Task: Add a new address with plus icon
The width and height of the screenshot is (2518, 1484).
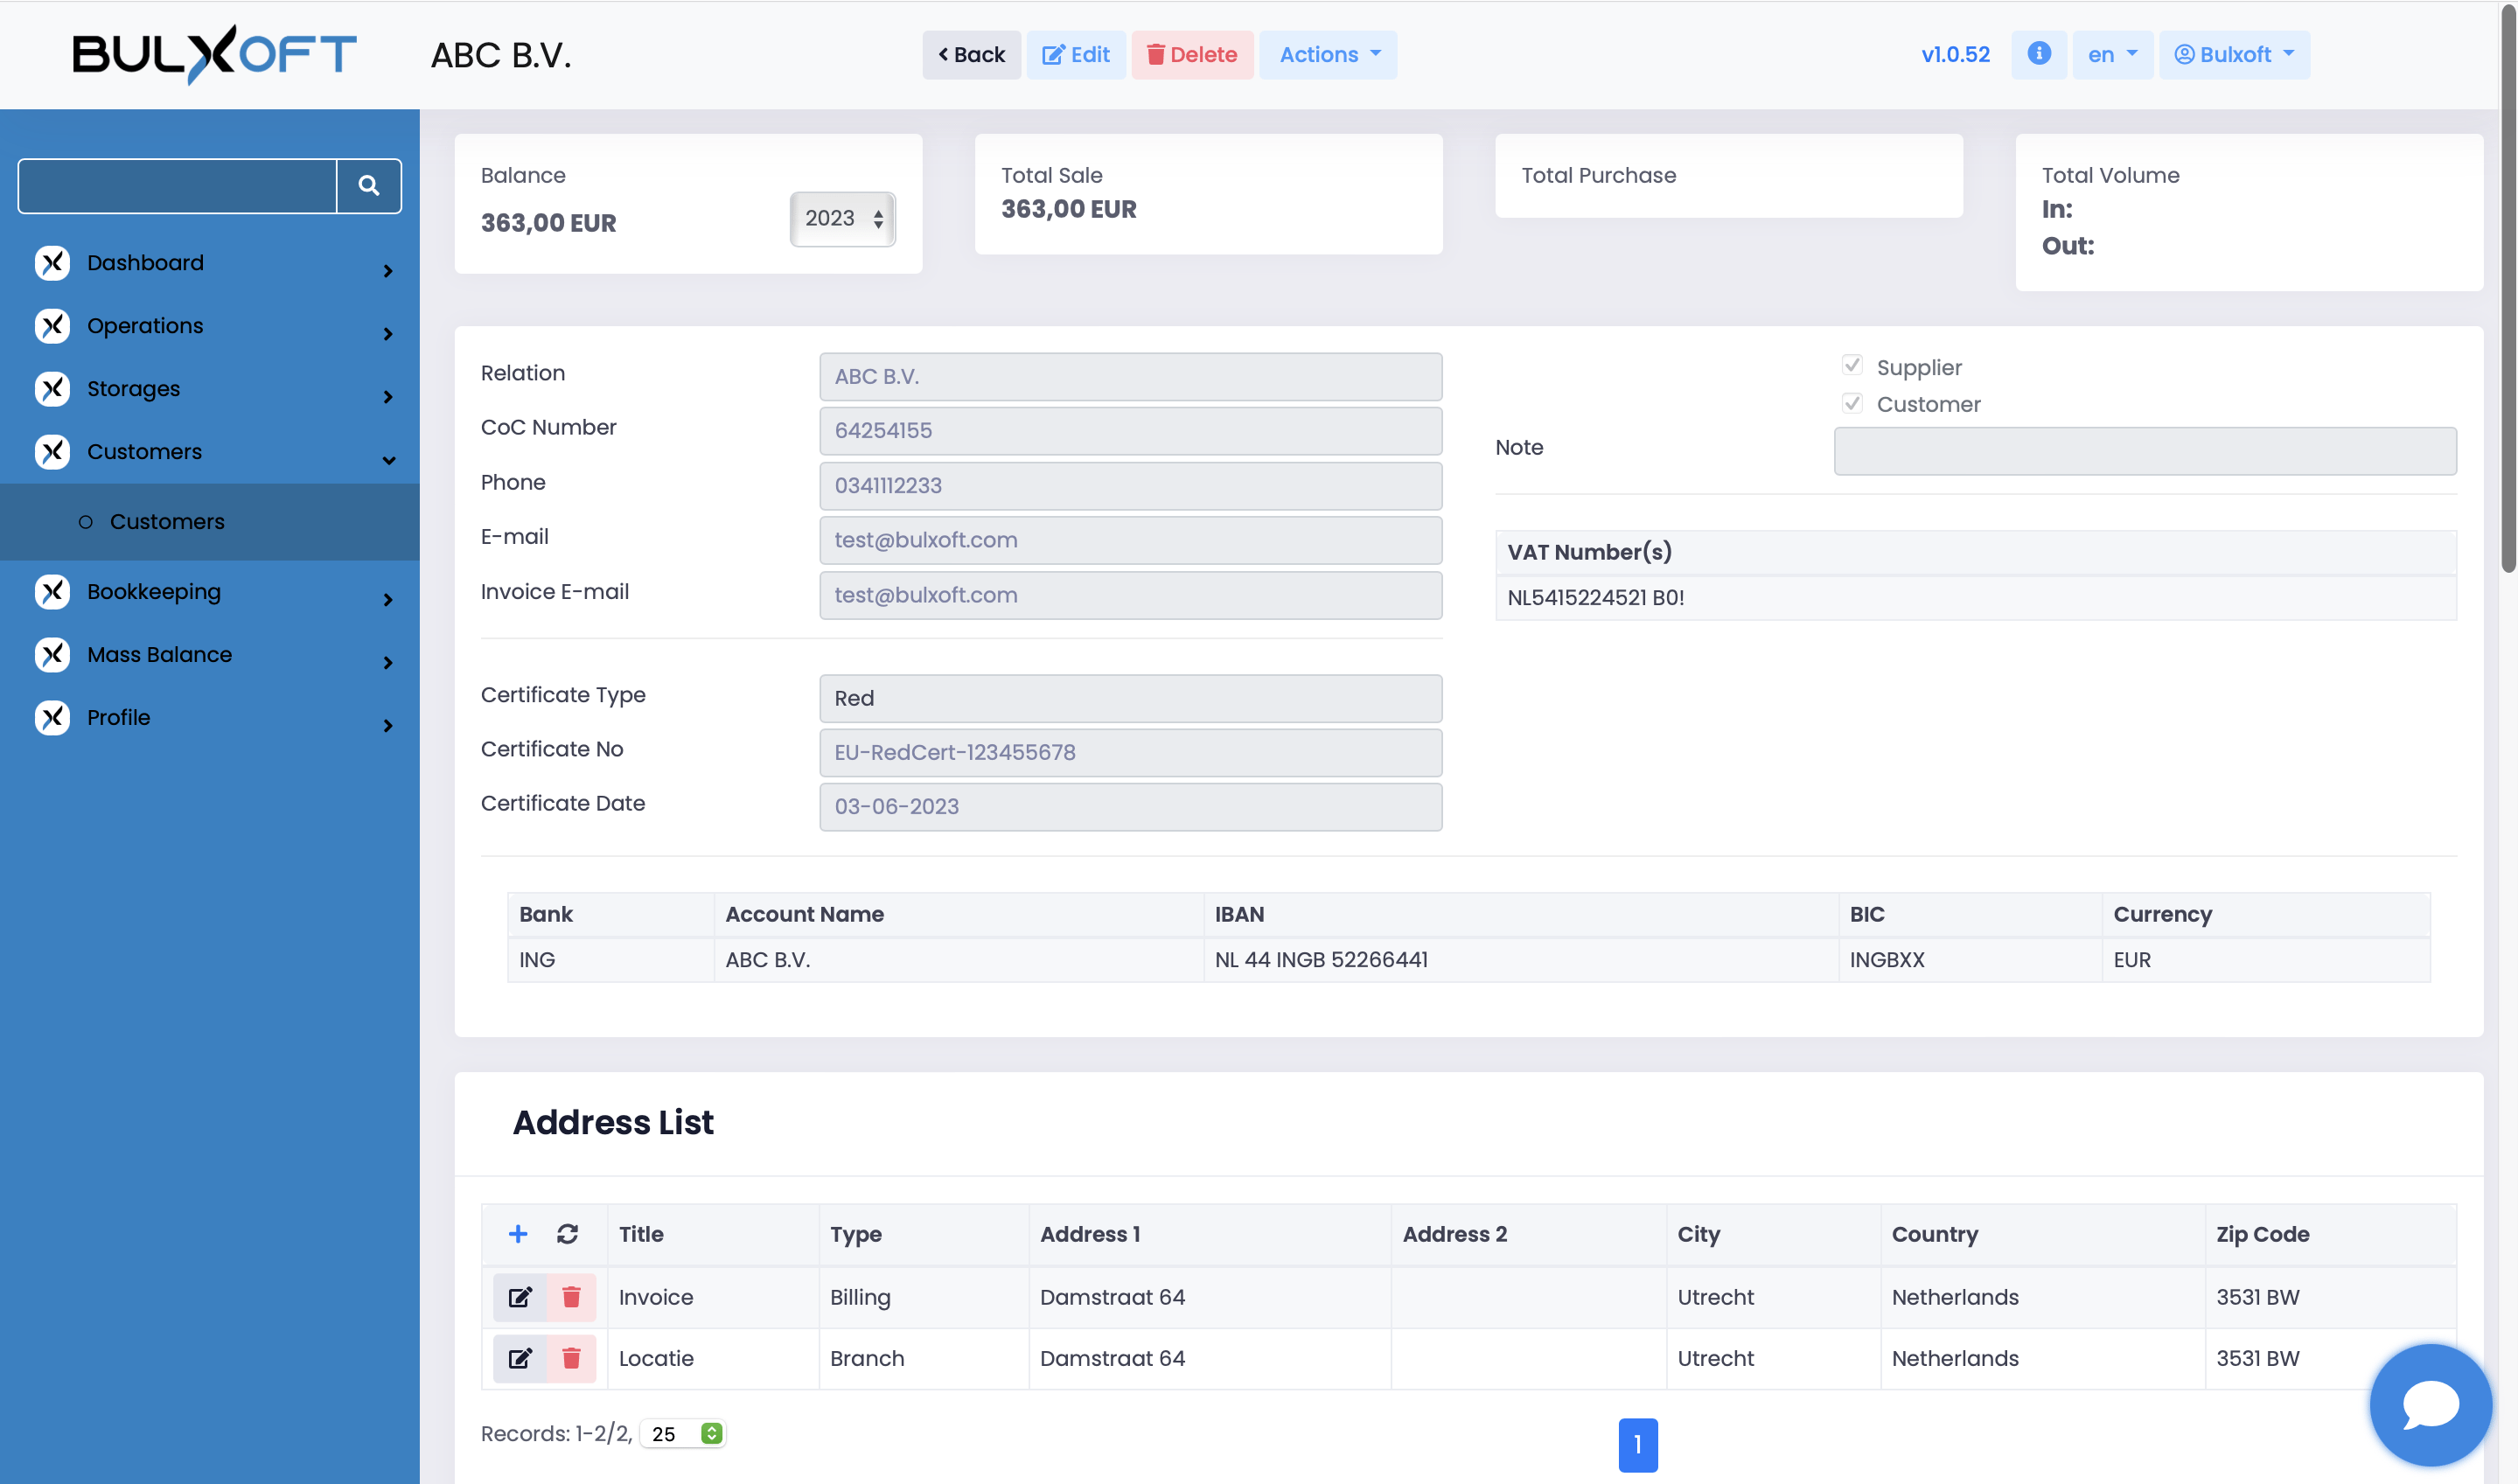Action: click(518, 1233)
